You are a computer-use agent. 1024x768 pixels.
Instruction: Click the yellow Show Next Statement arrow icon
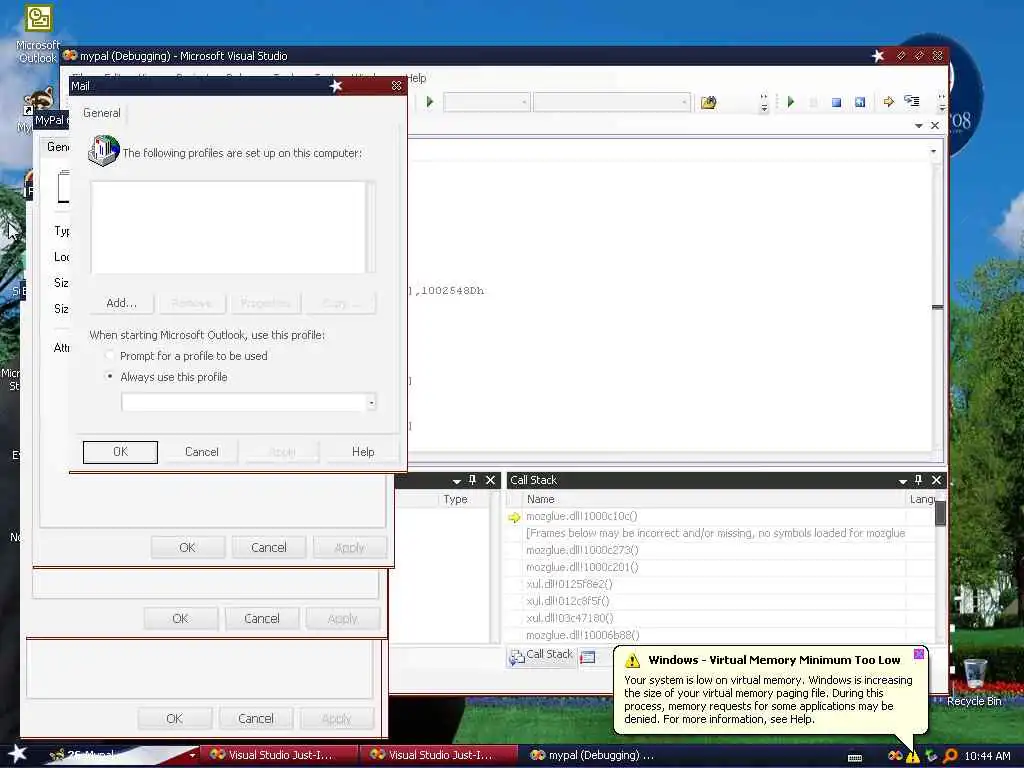coord(889,102)
